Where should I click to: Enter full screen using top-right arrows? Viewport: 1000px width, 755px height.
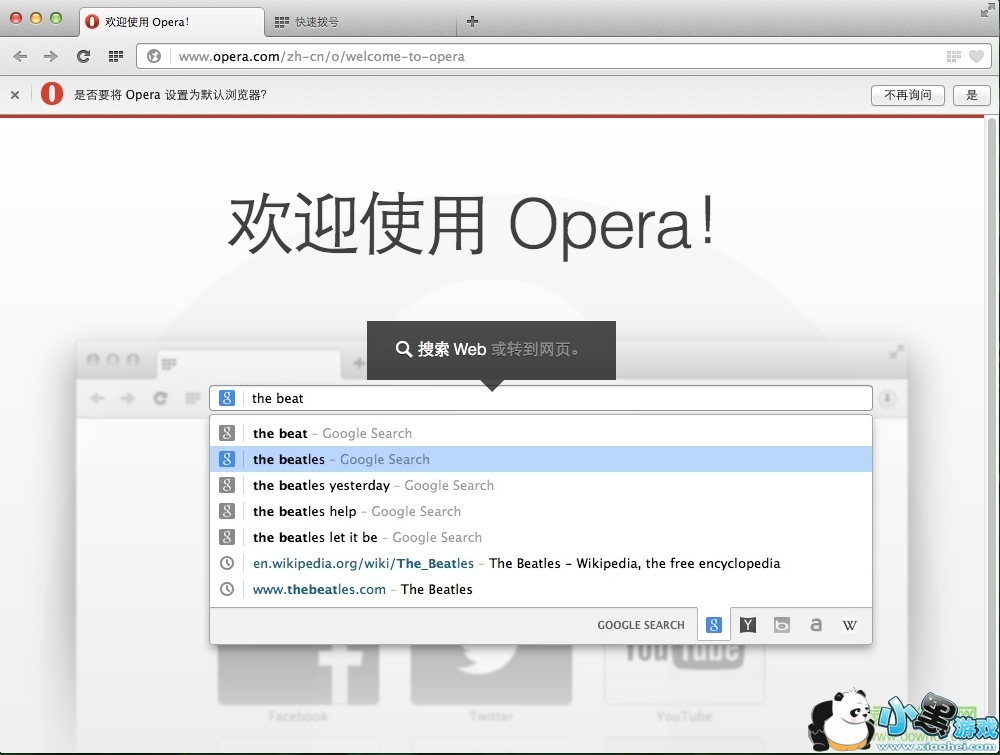coord(988,10)
